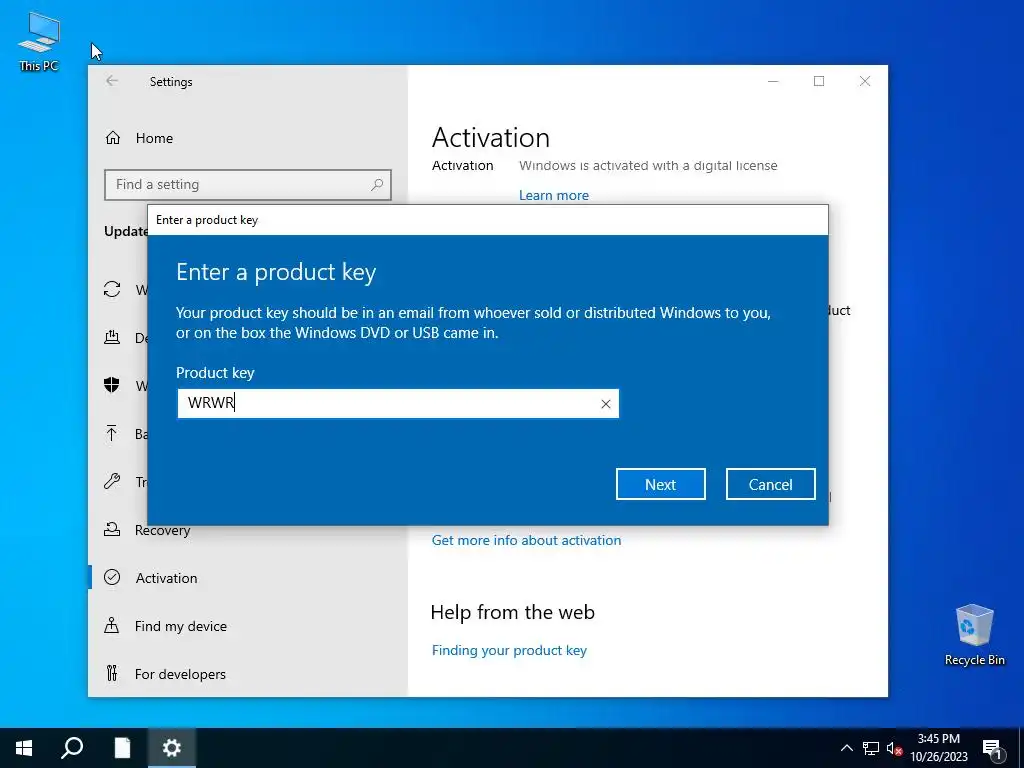Go to Settings Home

154,138
